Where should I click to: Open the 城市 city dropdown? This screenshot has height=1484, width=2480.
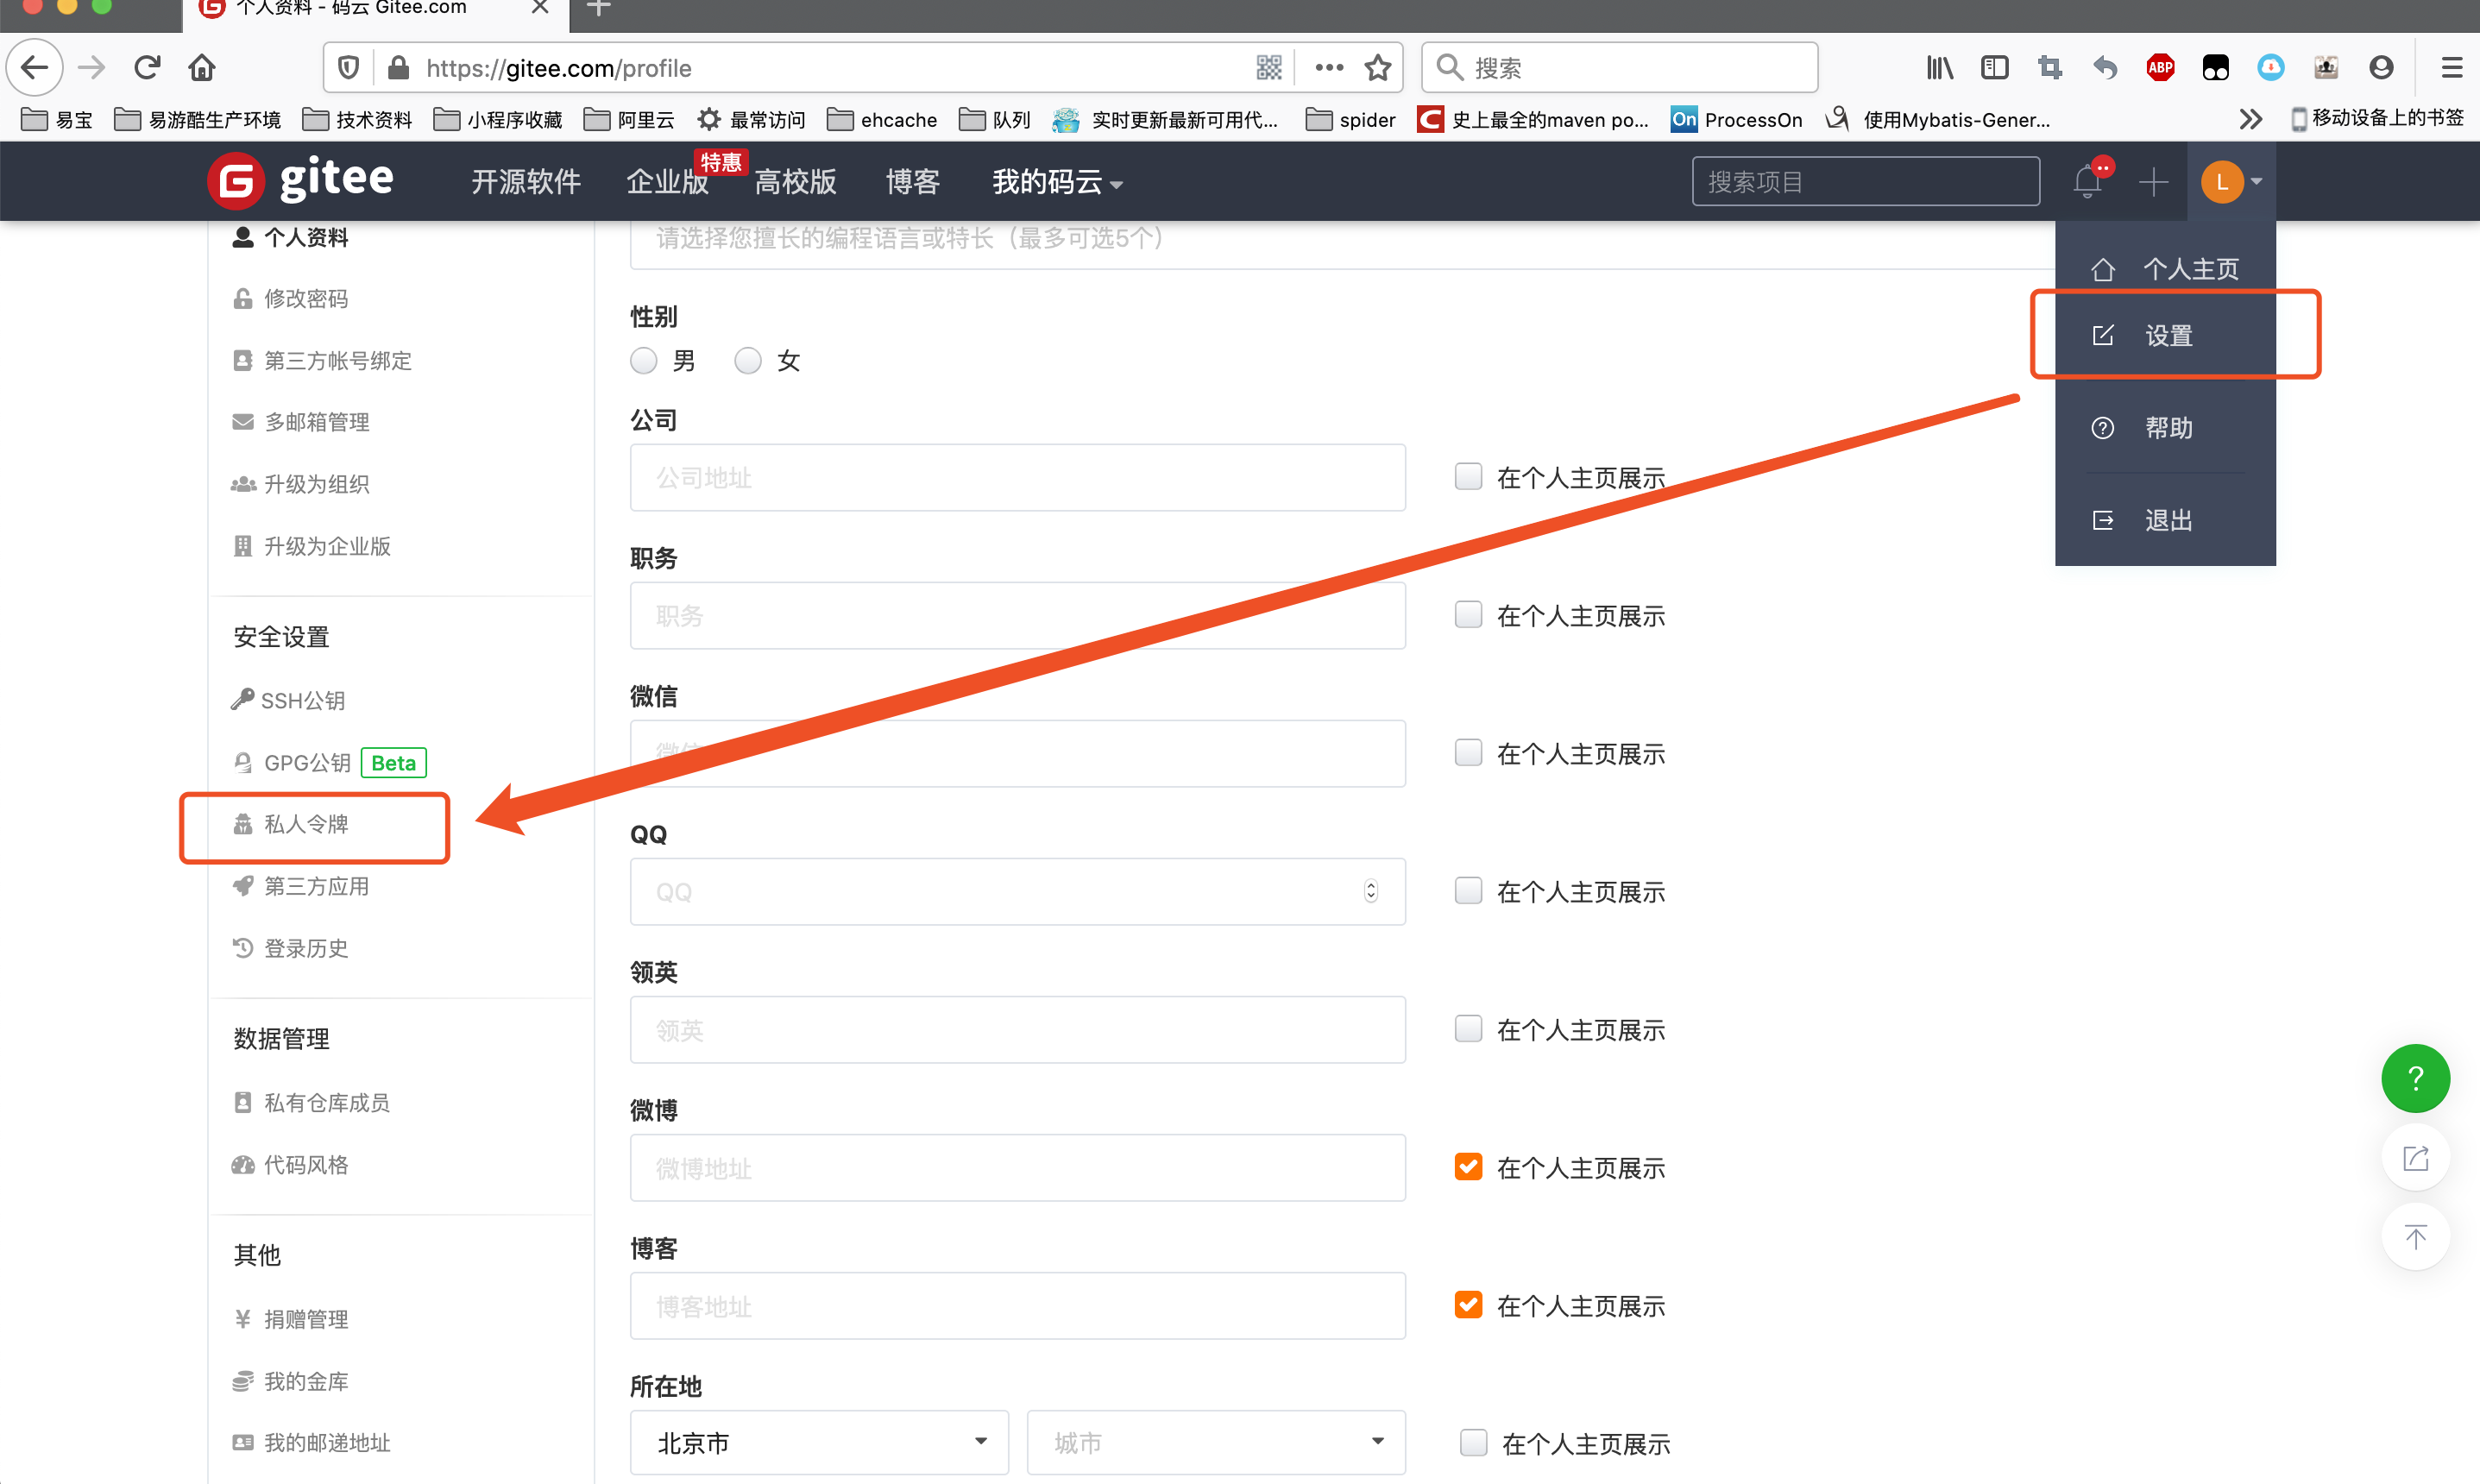(1215, 1442)
